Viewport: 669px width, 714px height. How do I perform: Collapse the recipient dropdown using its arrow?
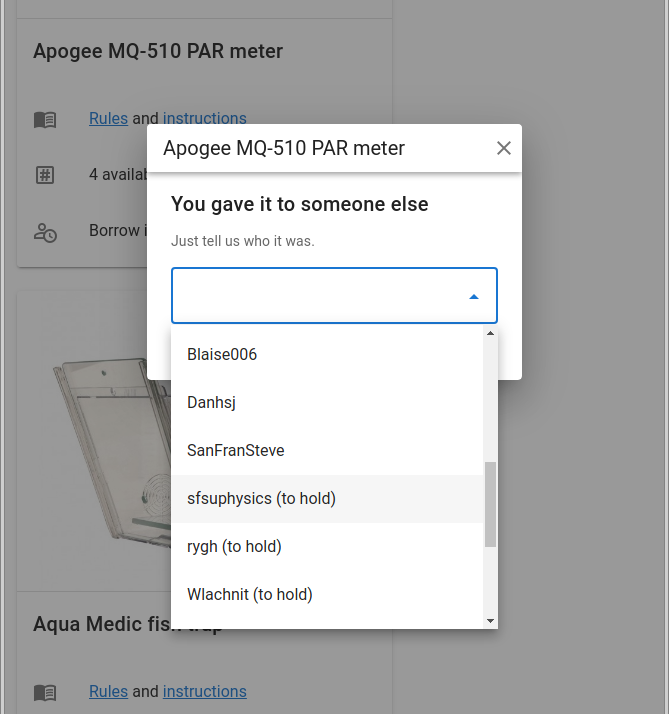[474, 297]
